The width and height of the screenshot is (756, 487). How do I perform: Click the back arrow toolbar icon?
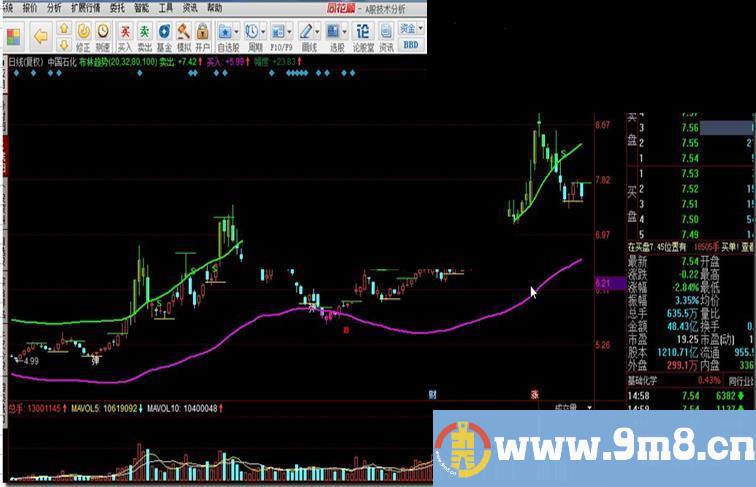pyautogui.click(x=40, y=35)
